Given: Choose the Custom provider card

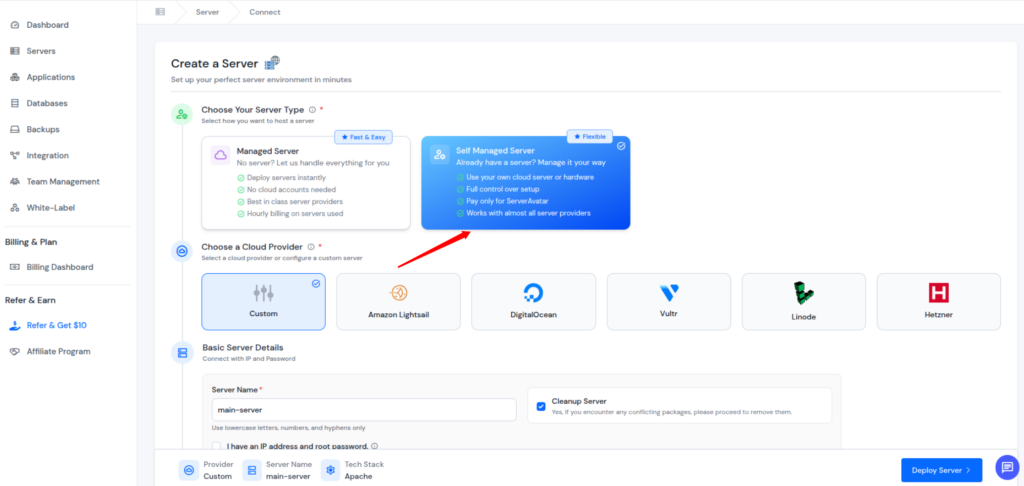Looking at the screenshot, I should 263,302.
